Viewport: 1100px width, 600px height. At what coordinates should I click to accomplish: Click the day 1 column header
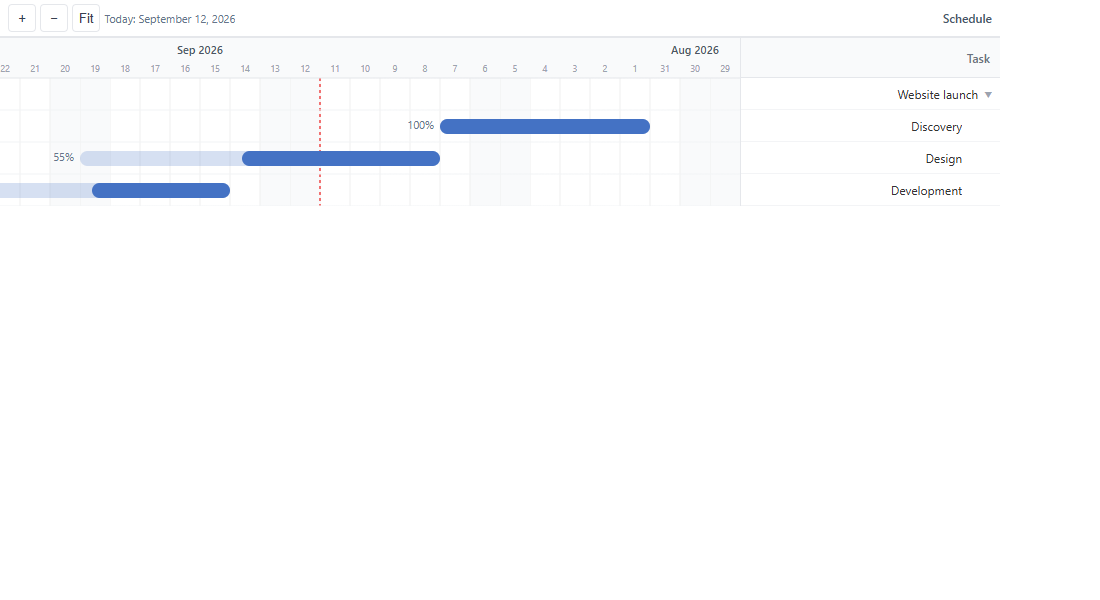tap(635, 69)
